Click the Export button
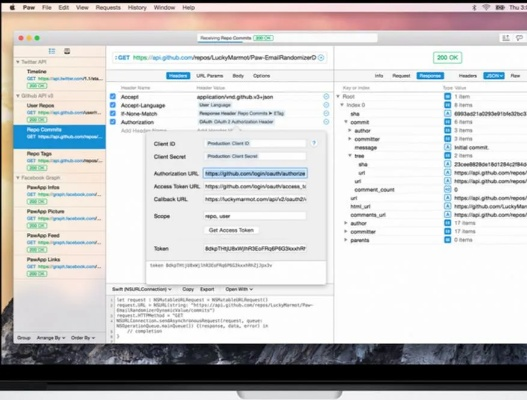 point(207,289)
